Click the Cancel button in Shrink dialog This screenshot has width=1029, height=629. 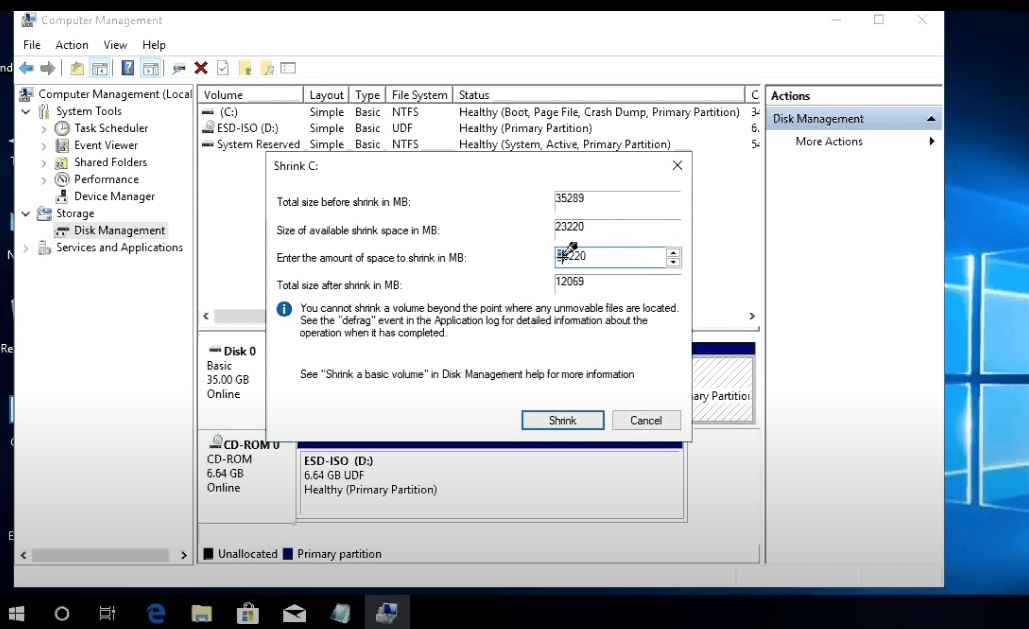tap(646, 420)
